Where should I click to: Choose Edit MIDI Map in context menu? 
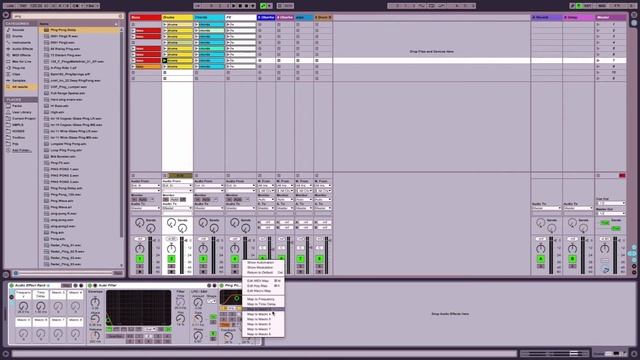click(263, 281)
